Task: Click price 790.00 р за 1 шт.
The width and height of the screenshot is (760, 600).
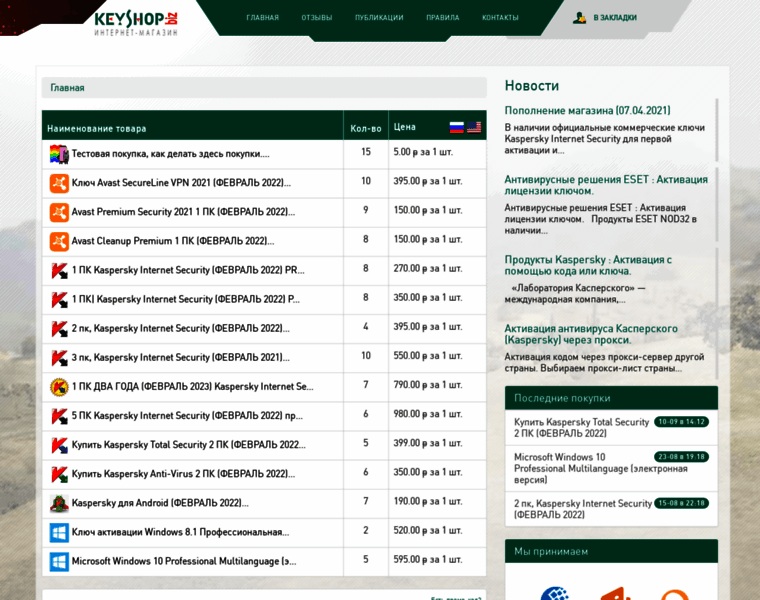Action: coord(428,385)
